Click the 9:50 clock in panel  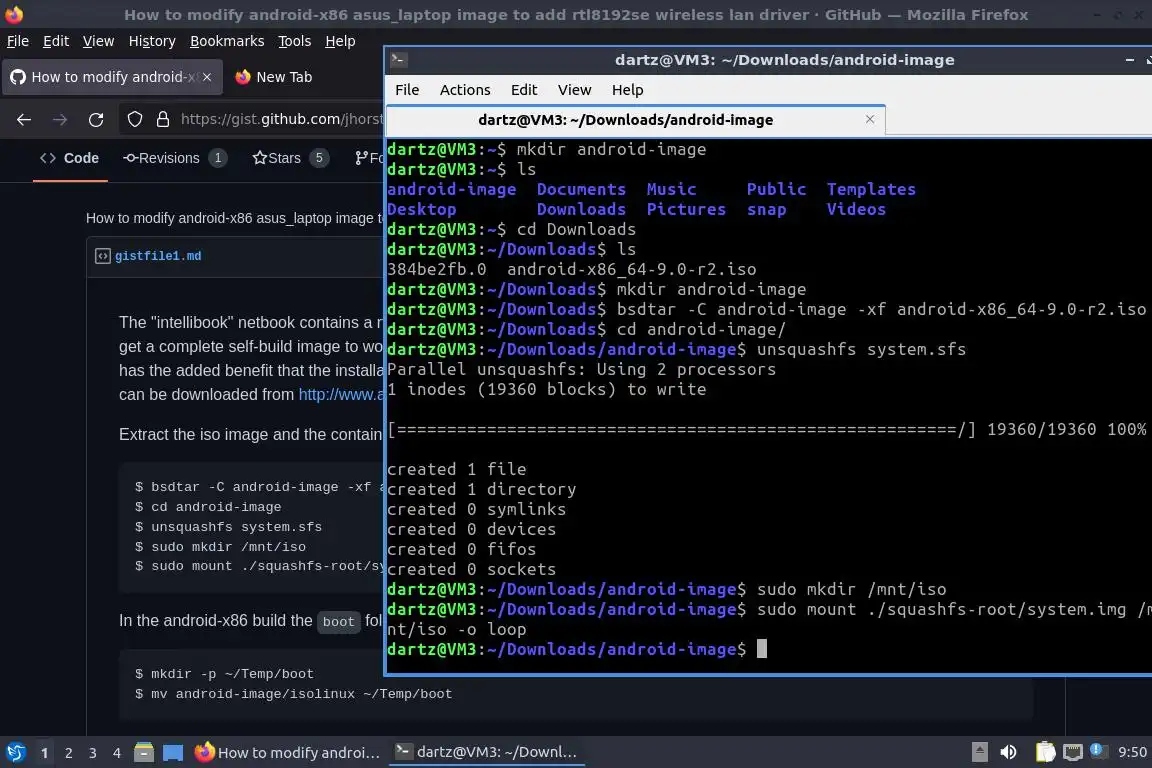(1132, 752)
